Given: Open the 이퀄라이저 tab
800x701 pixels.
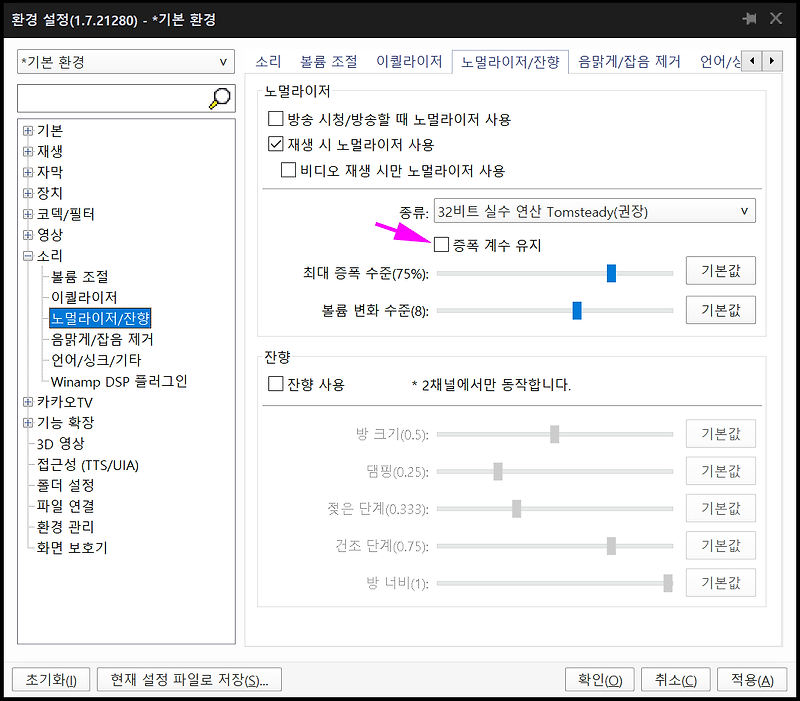Looking at the screenshot, I should pyautogui.click(x=409, y=62).
